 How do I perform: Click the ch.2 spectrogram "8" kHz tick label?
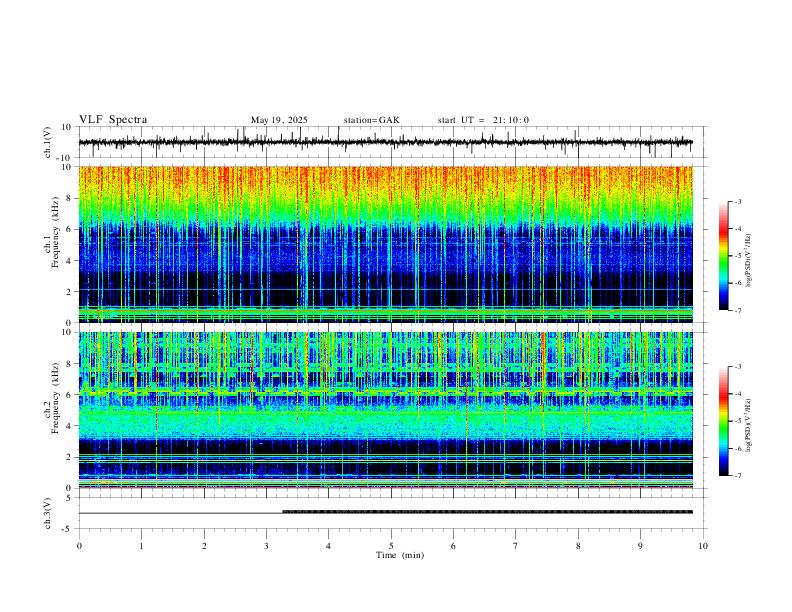coord(69,364)
